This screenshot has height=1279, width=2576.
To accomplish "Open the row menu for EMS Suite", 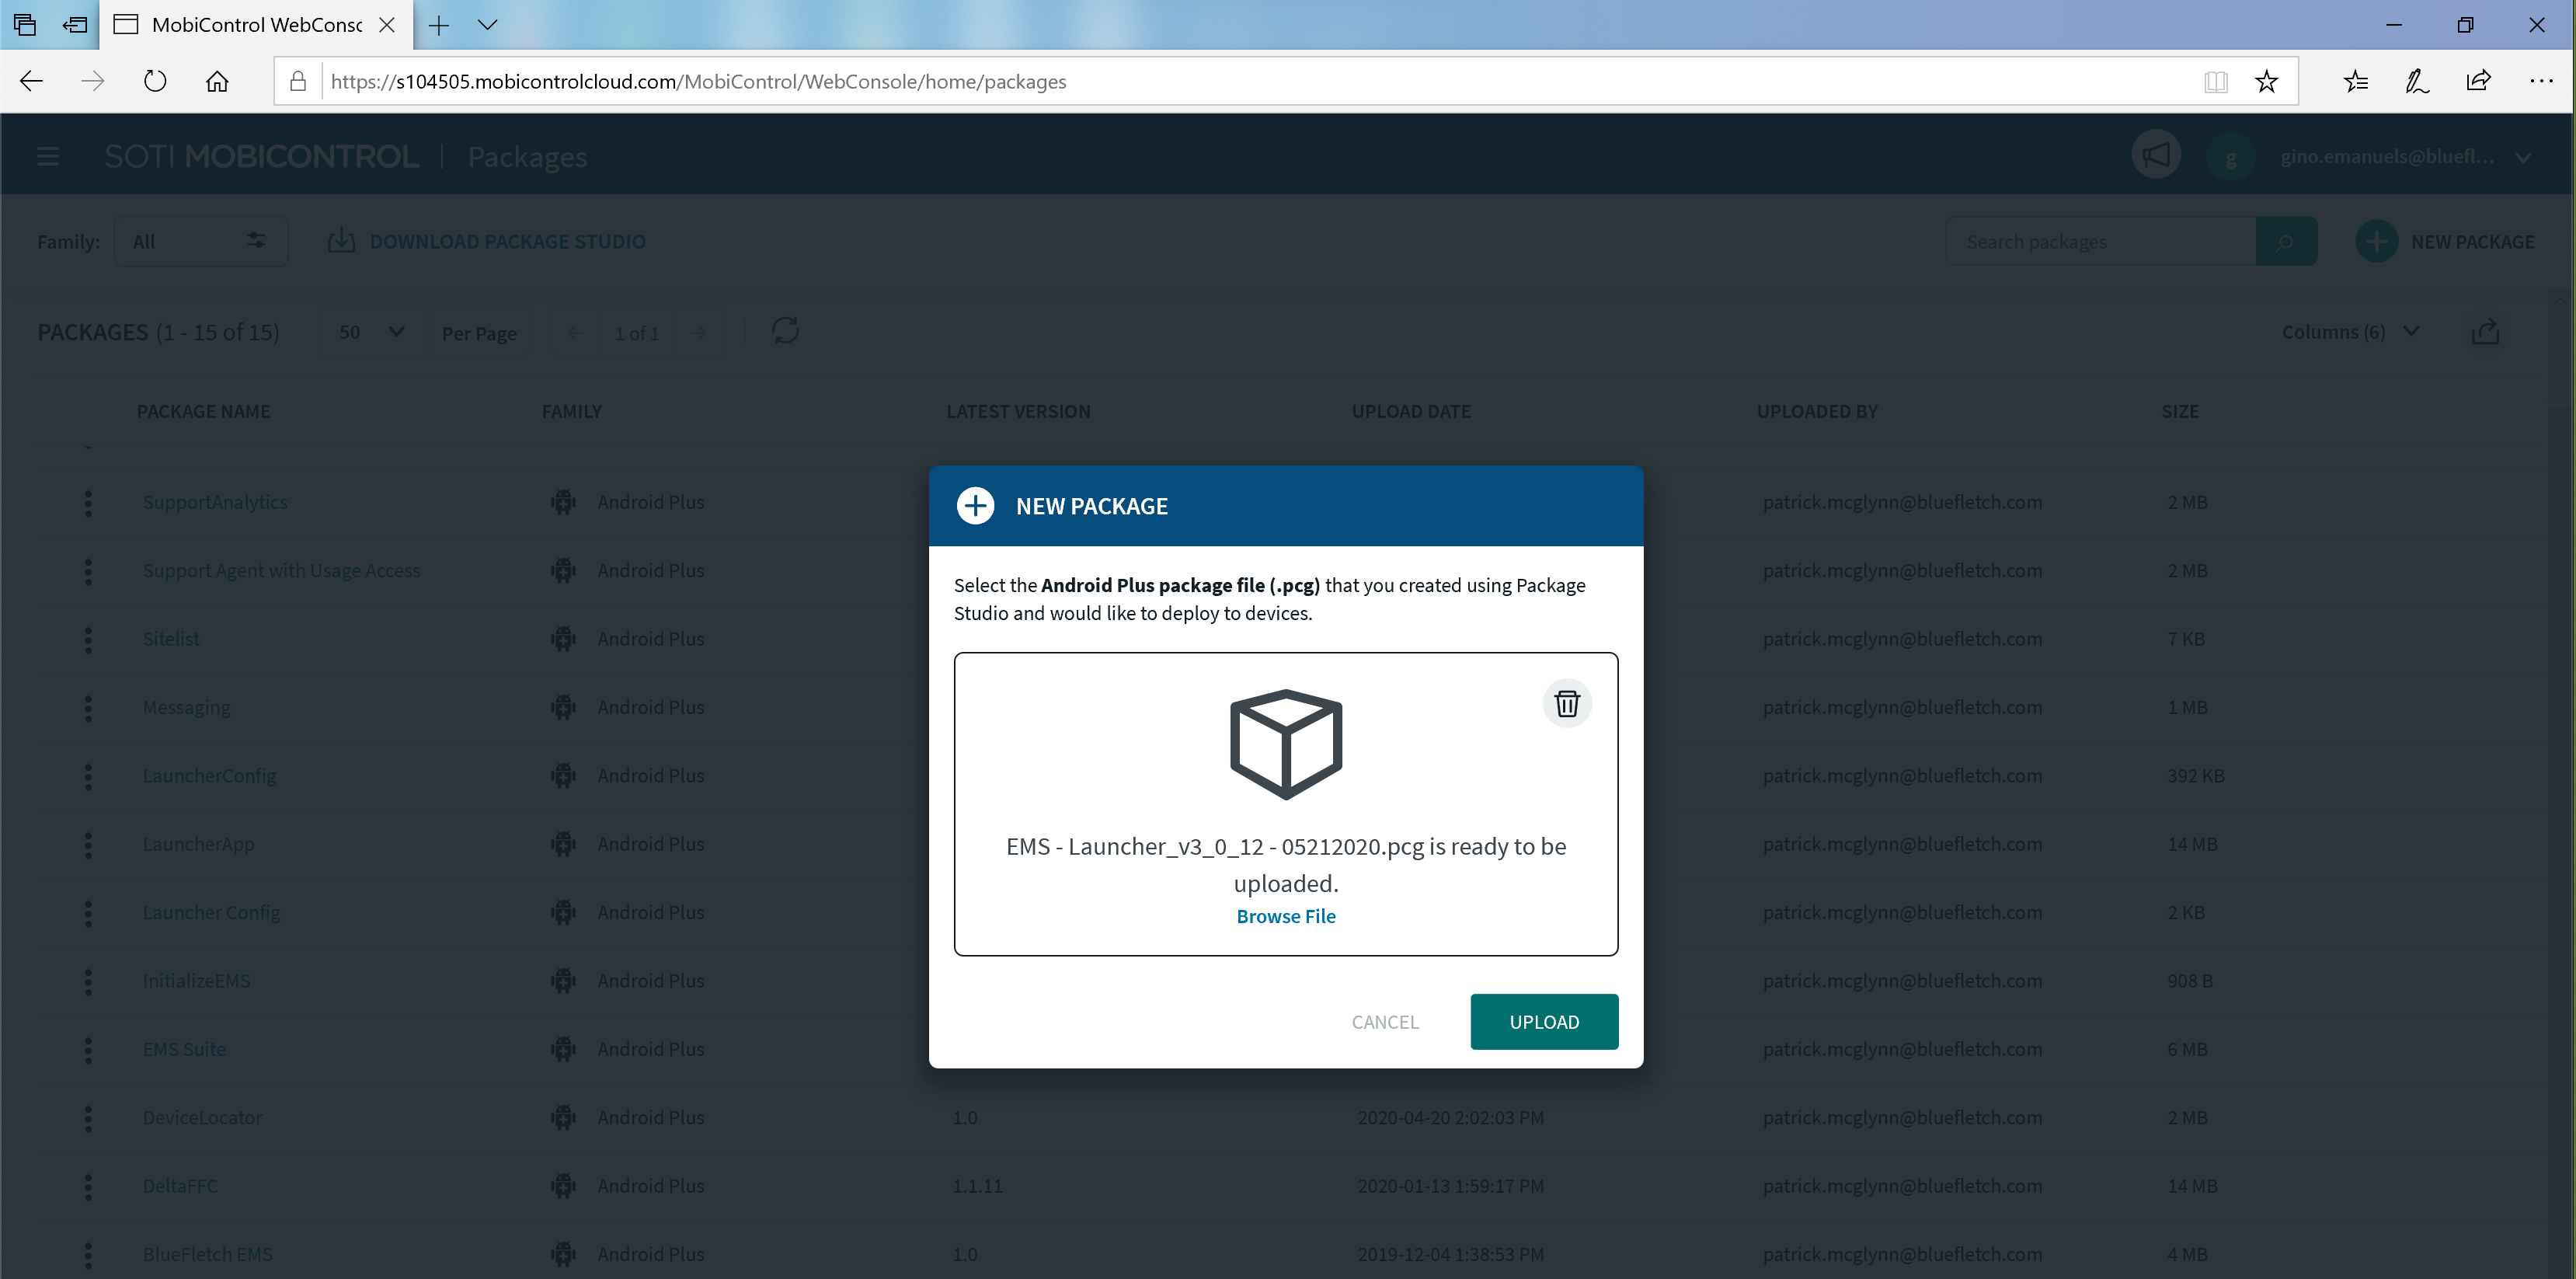I will coord(88,1050).
